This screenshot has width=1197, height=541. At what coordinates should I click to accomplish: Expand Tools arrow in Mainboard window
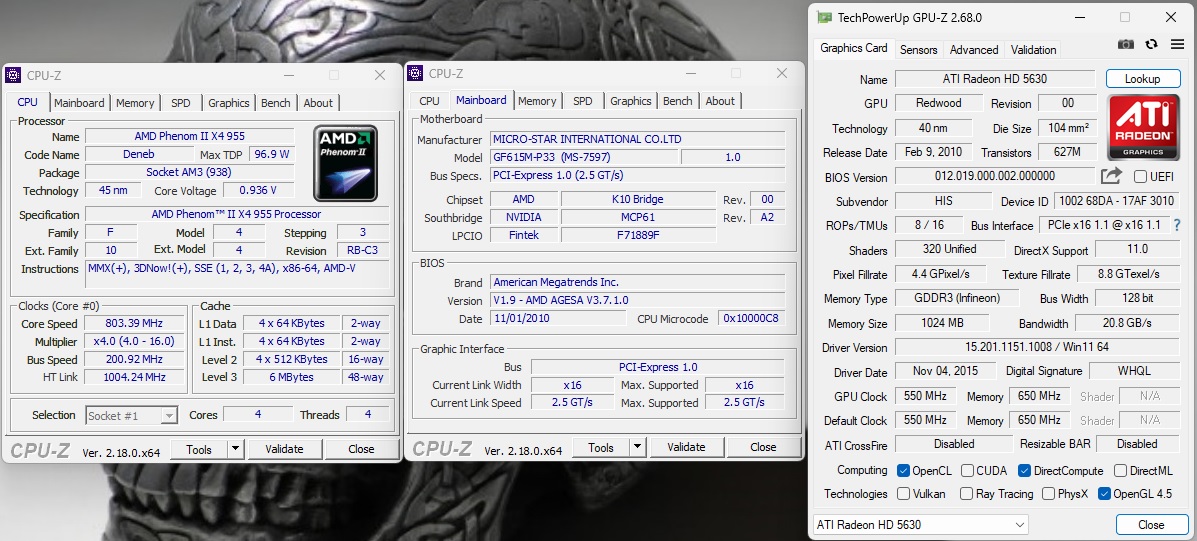(637, 448)
